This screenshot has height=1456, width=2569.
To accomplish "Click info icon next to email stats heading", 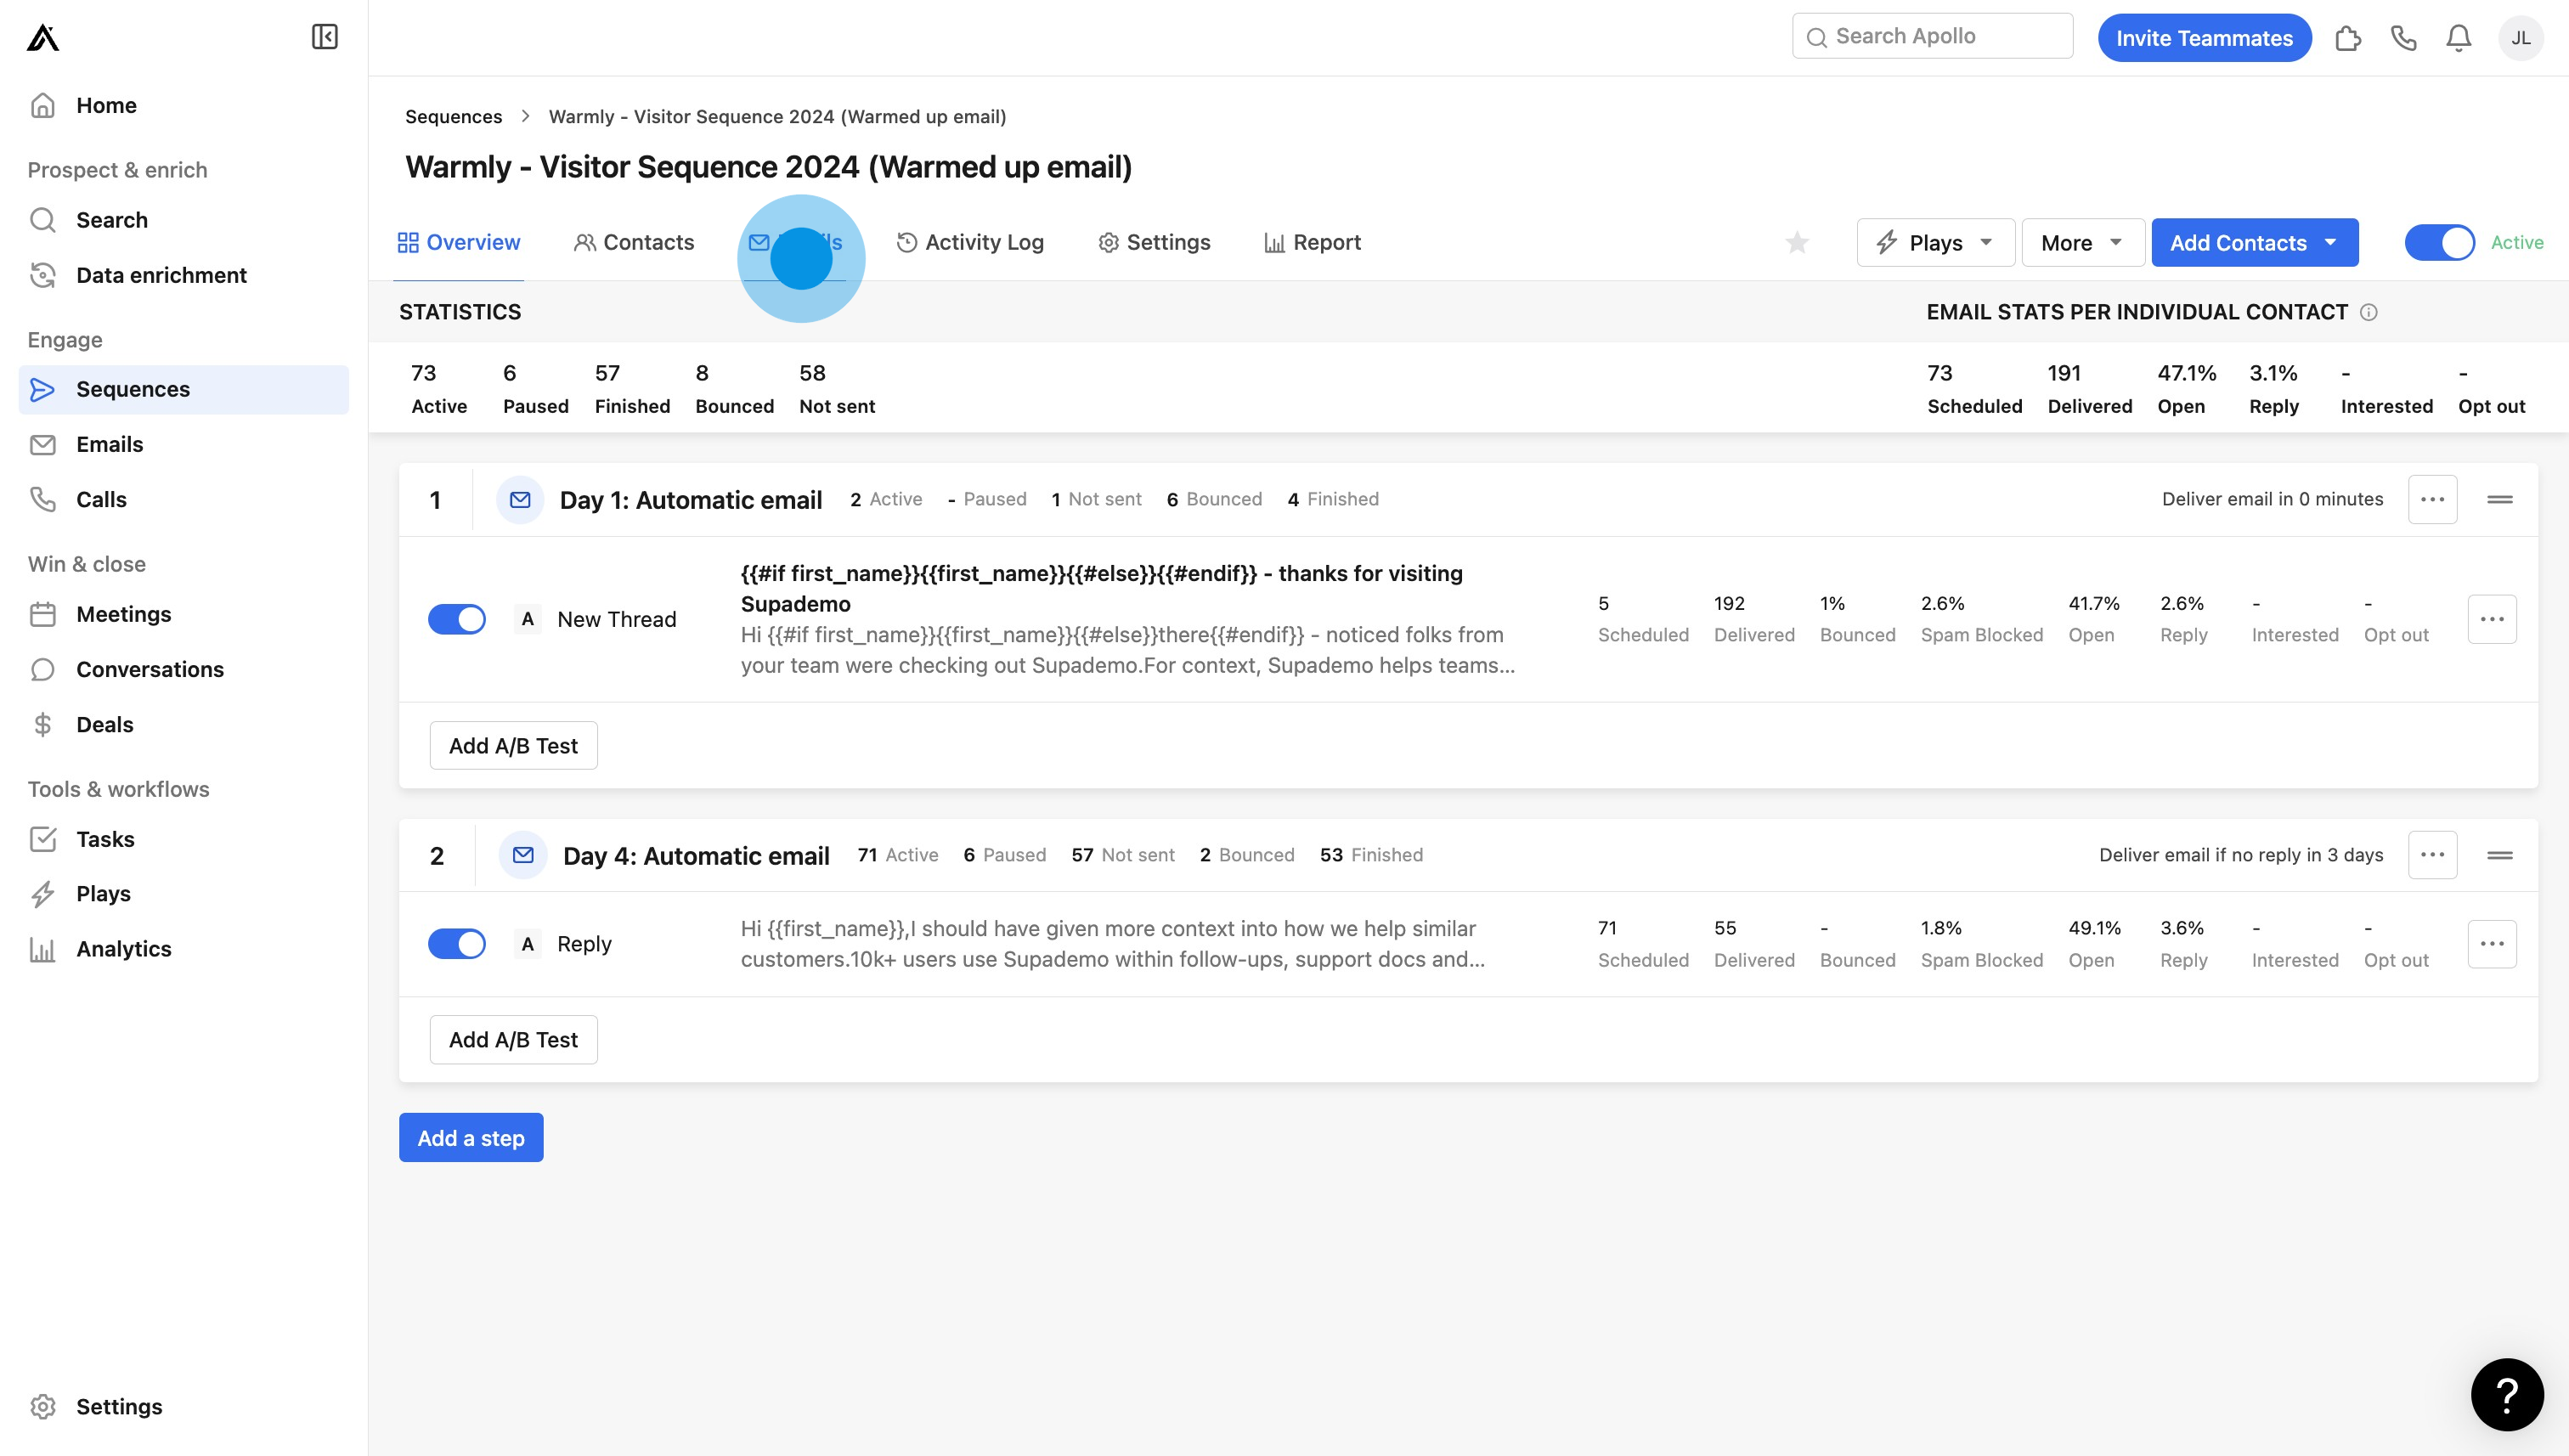I will tap(2368, 312).
